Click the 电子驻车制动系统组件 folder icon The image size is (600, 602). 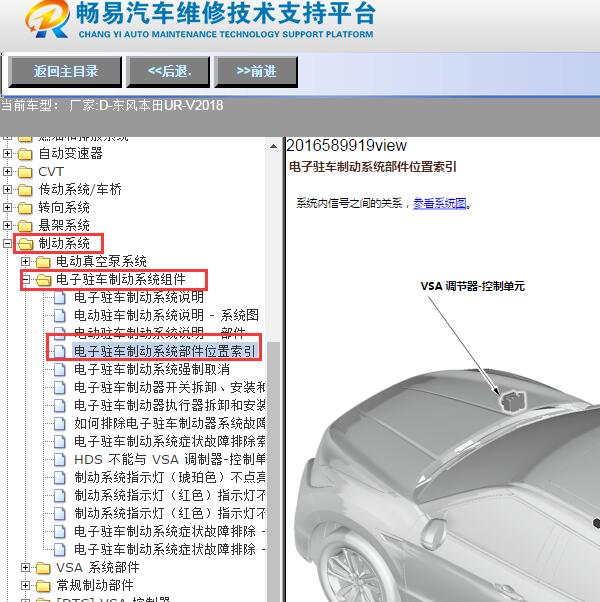click(x=43, y=280)
